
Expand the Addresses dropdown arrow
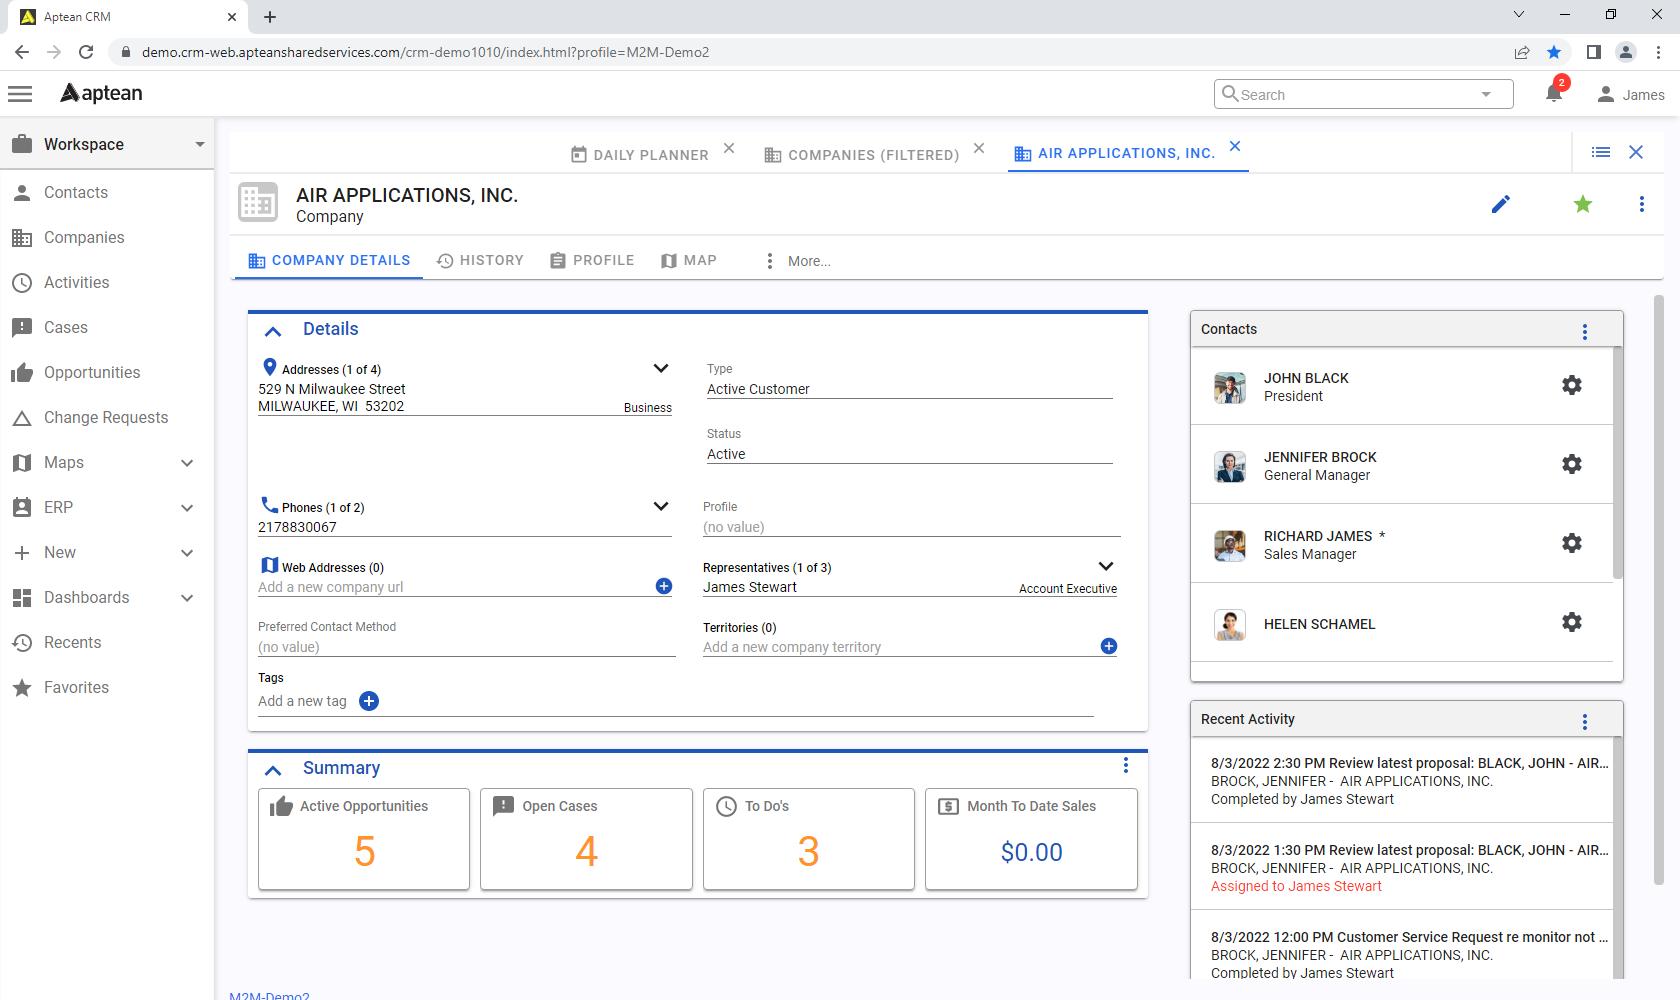point(660,368)
